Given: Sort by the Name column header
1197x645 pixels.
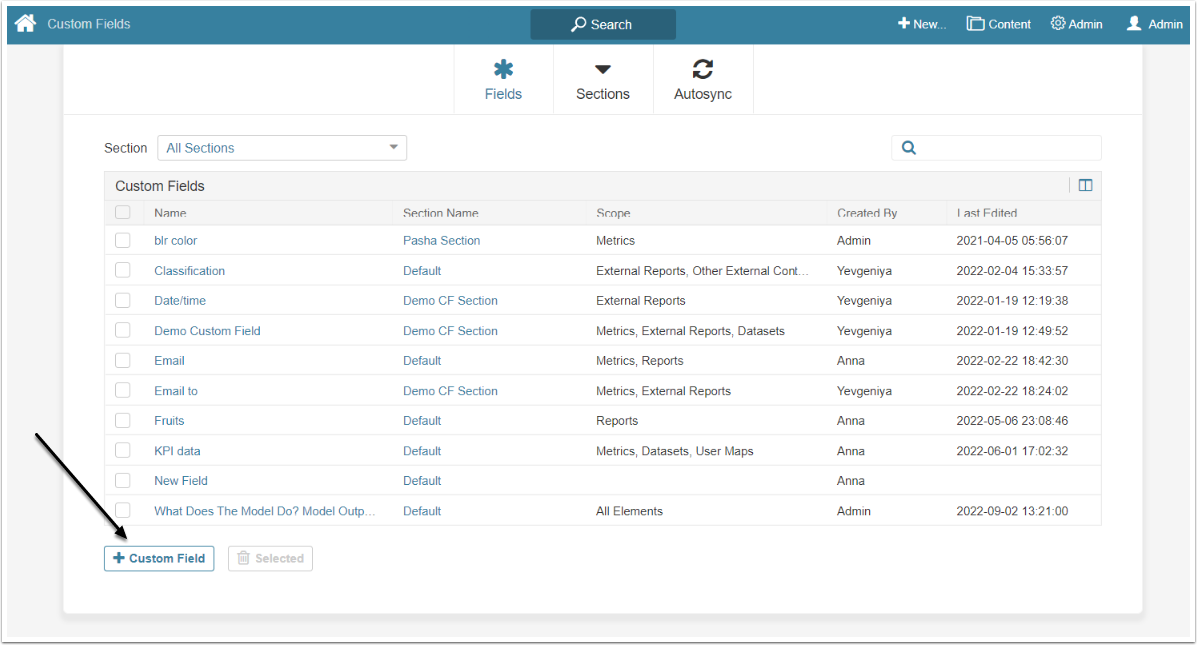Looking at the screenshot, I should [x=170, y=213].
